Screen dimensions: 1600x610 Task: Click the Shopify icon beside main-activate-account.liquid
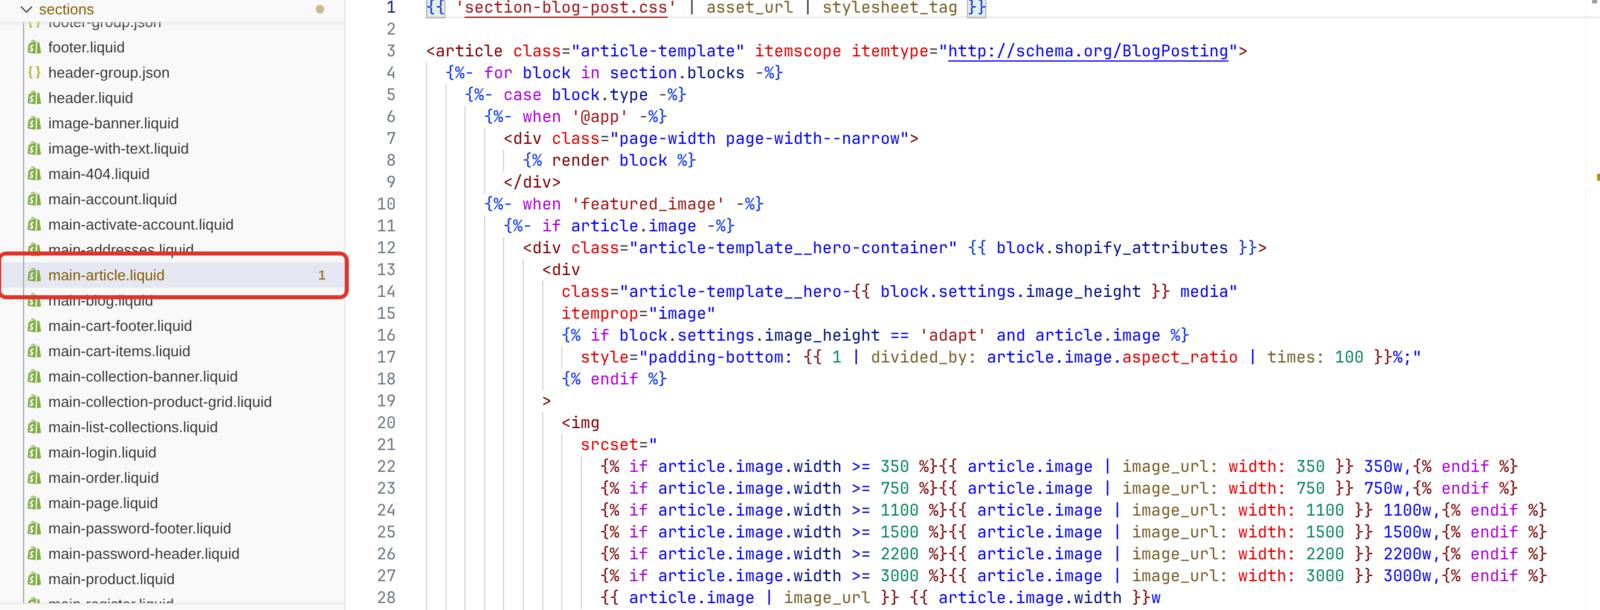tap(34, 224)
